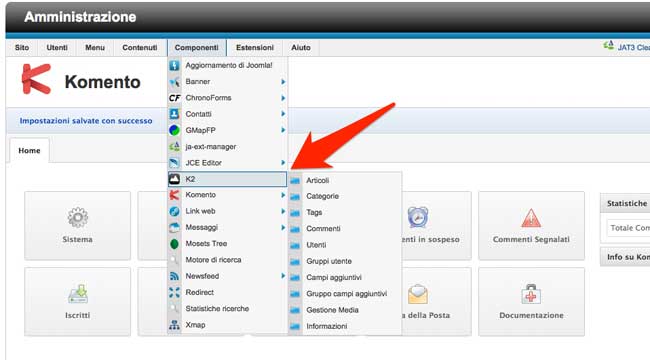Viewport: 650px width, 360px height.
Task: Open the Statistiche panel header
Action: (x=625, y=203)
